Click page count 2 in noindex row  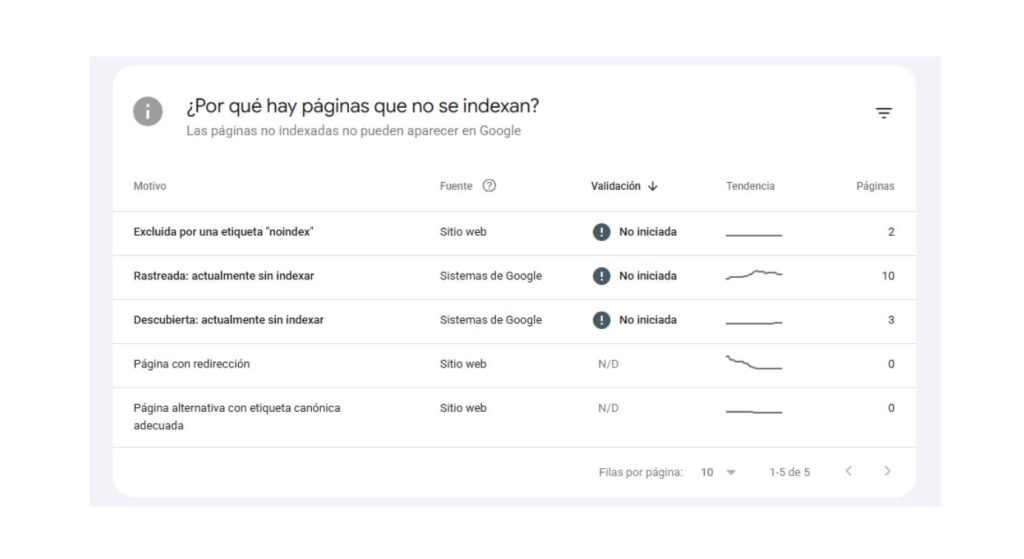click(891, 232)
